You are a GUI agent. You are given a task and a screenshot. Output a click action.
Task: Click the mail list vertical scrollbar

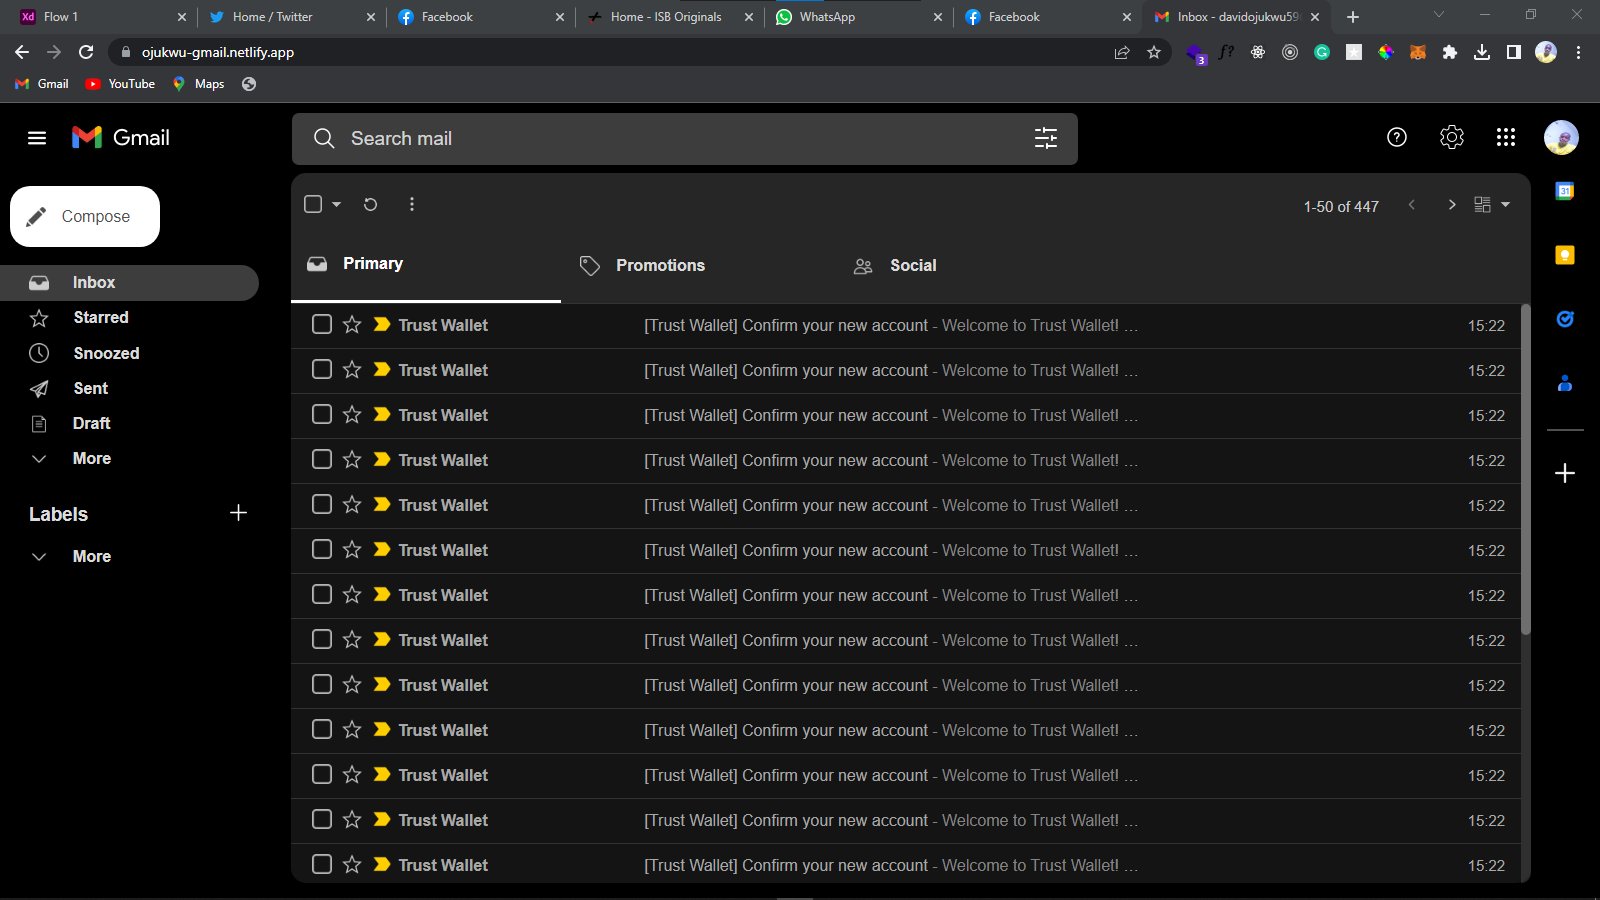[x=1525, y=470]
